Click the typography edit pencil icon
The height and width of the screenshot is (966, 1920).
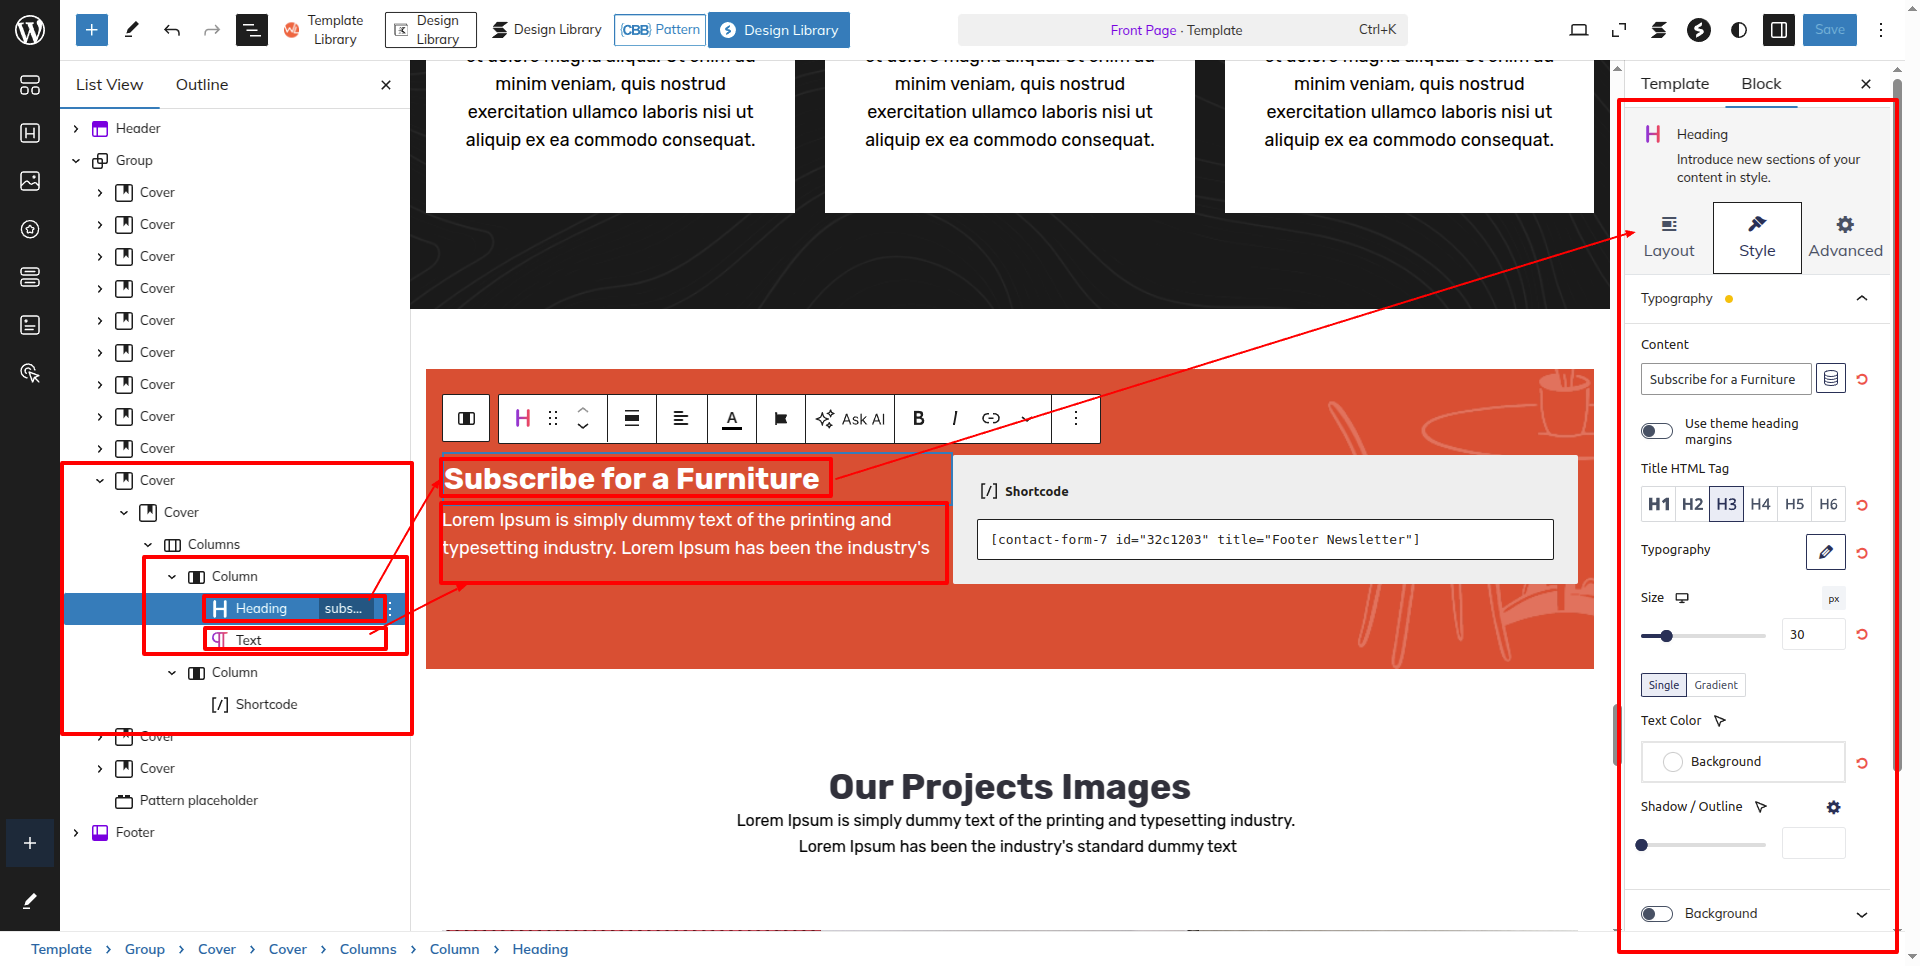[x=1825, y=551]
